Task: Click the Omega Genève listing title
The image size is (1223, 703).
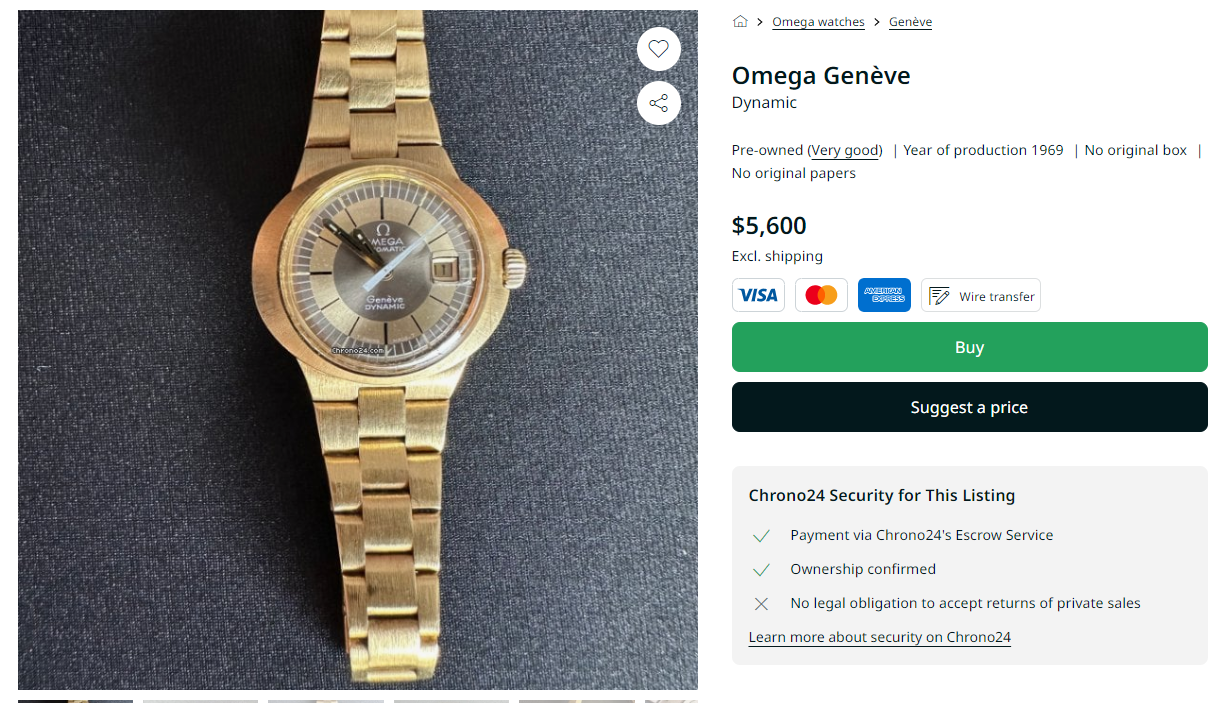Action: [821, 76]
